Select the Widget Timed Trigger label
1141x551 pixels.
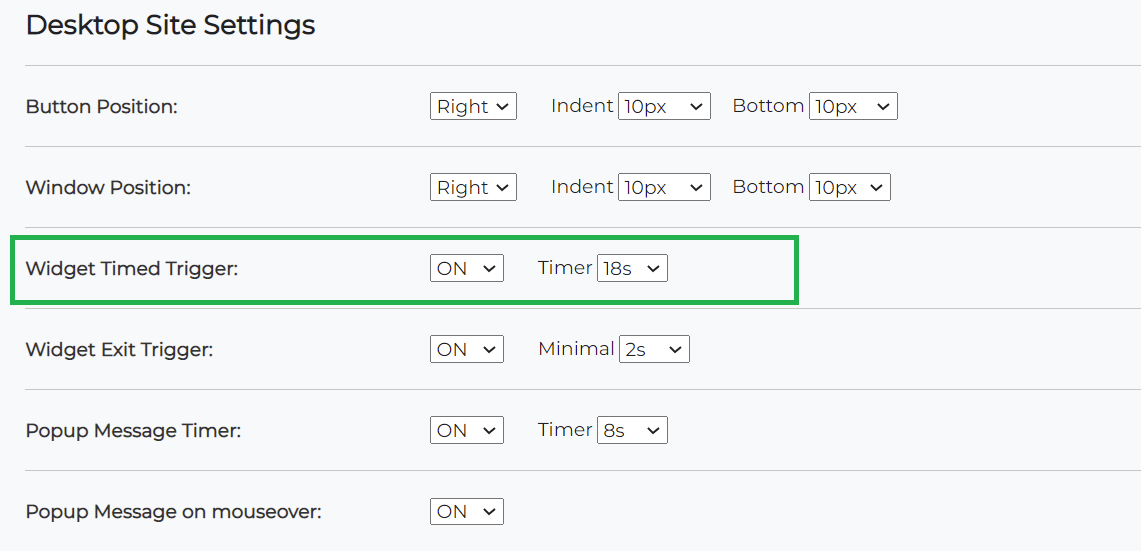coord(131,268)
